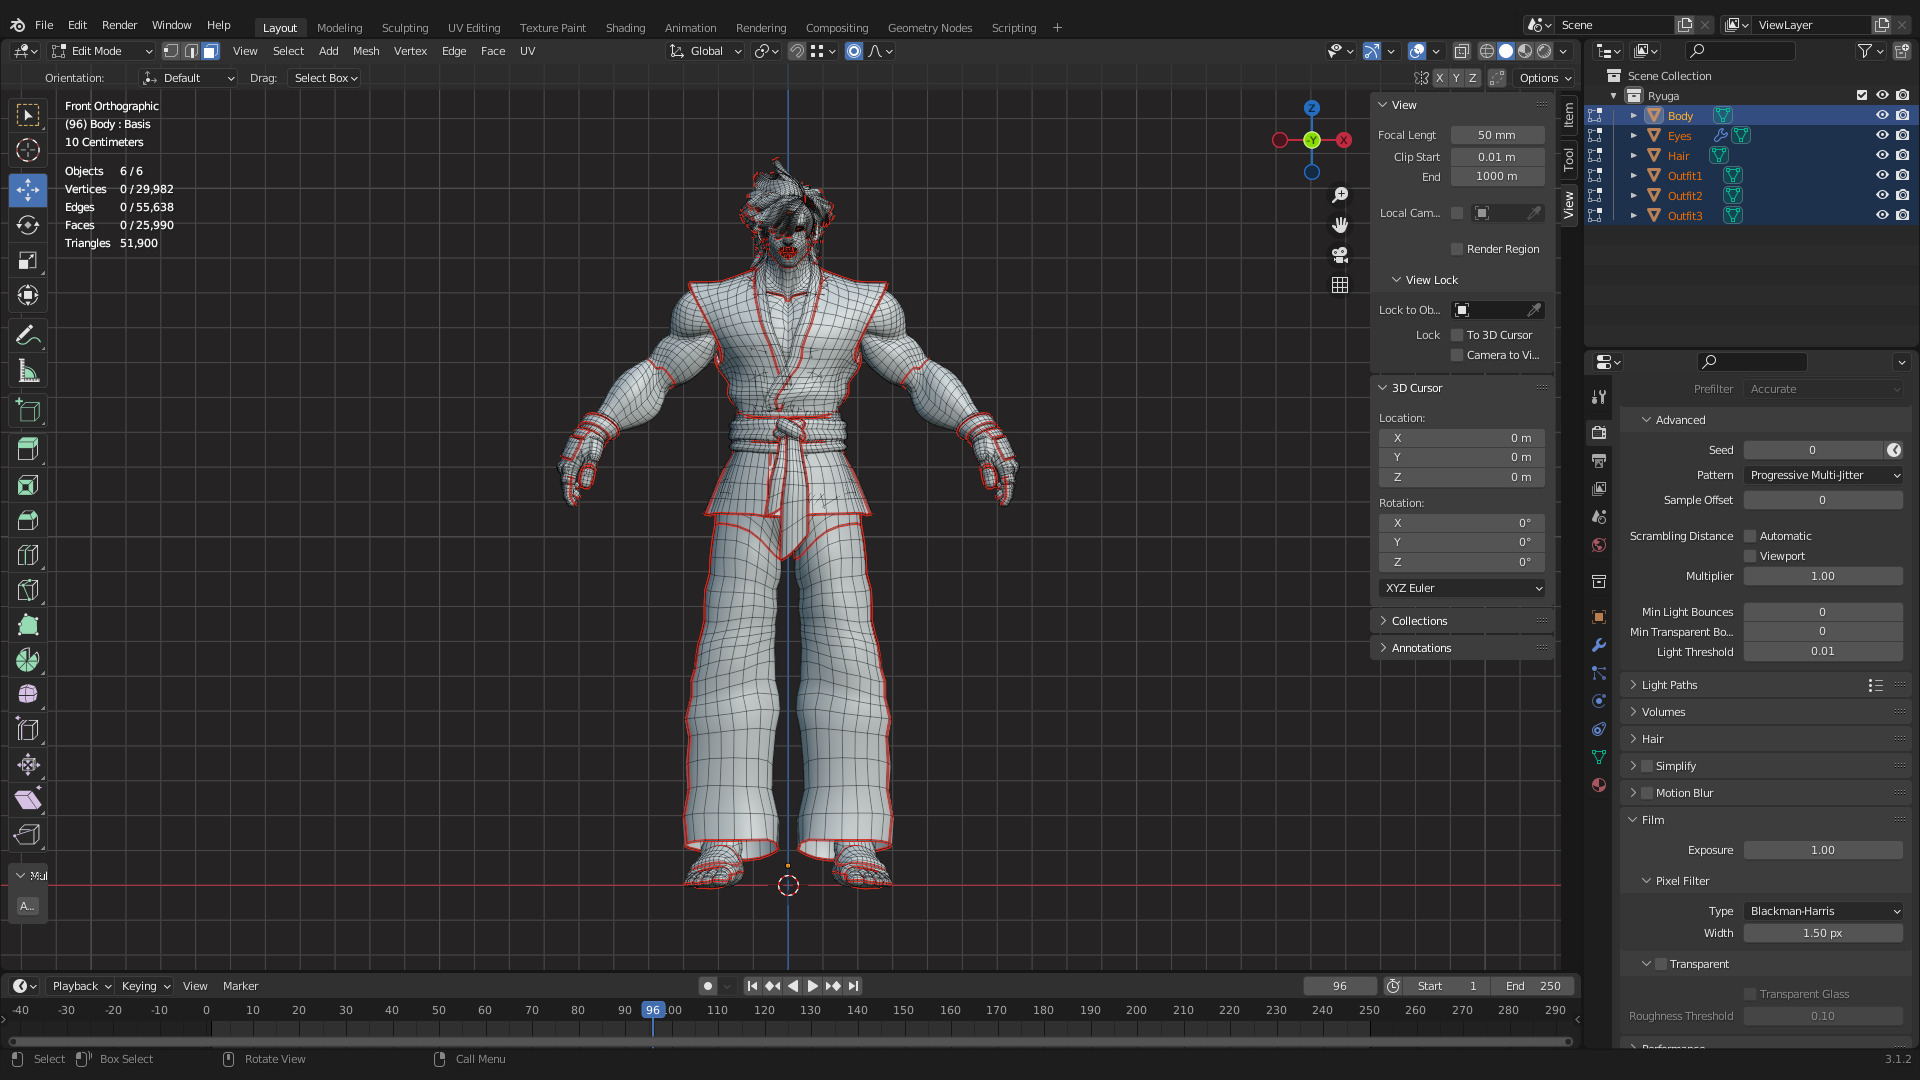Click the Multiplier value slider
1920x1080 pixels.
1823,576
